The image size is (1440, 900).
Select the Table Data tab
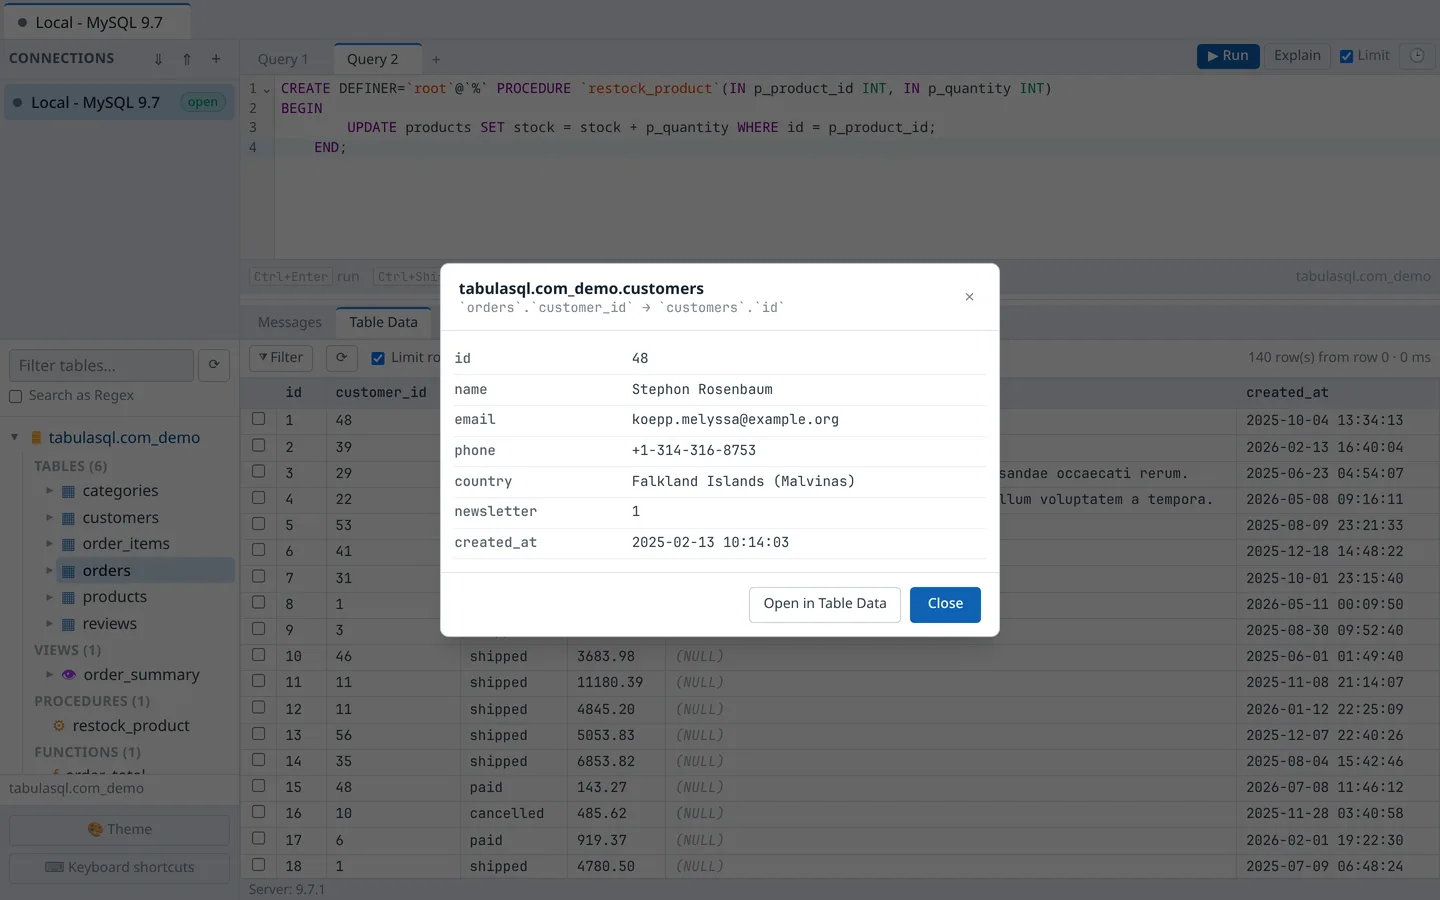pos(383,322)
